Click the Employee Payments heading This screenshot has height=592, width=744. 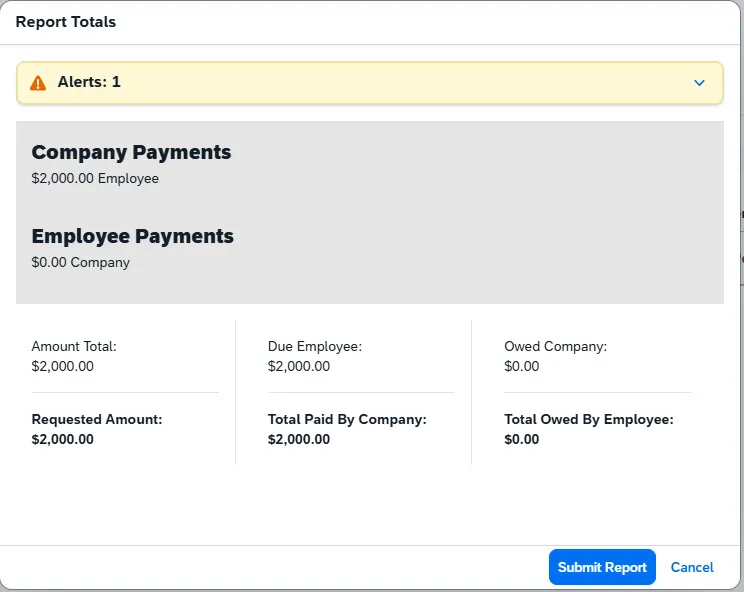[x=132, y=236]
